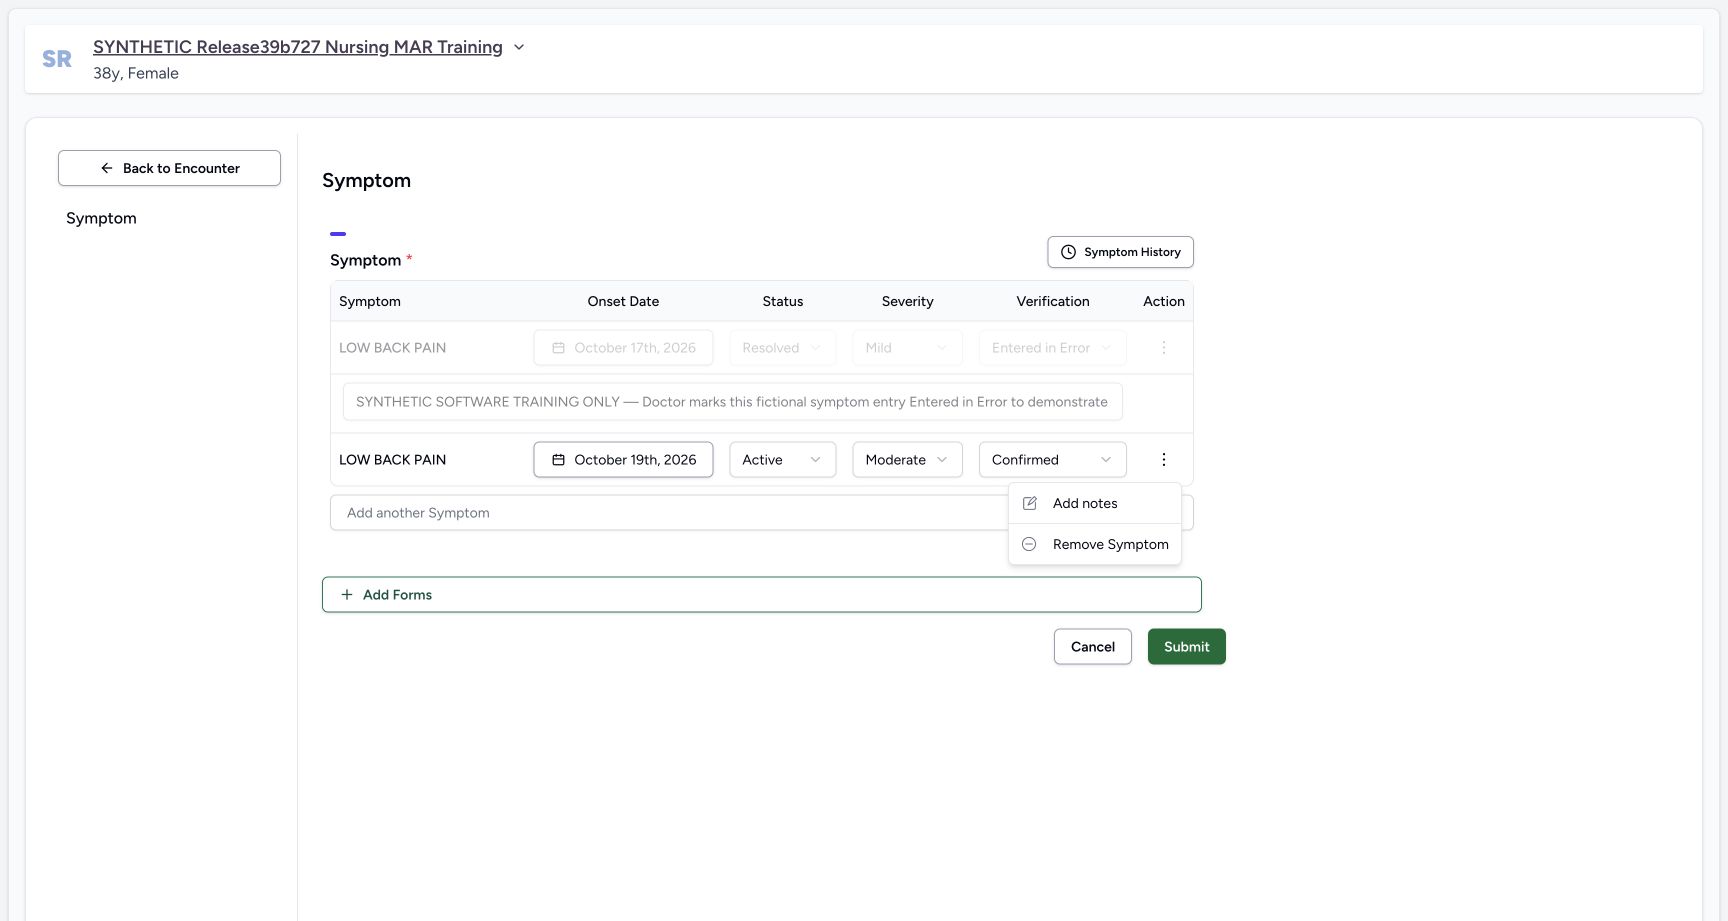The width and height of the screenshot is (1728, 921).
Task: Click the Status column header
Action: click(x=782, y=302)
